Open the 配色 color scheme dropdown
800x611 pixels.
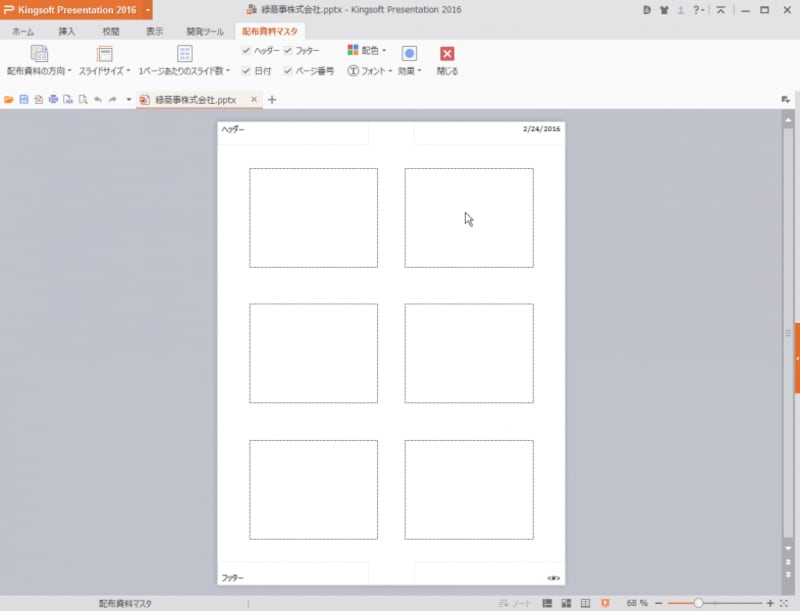[x=367, y=50]
